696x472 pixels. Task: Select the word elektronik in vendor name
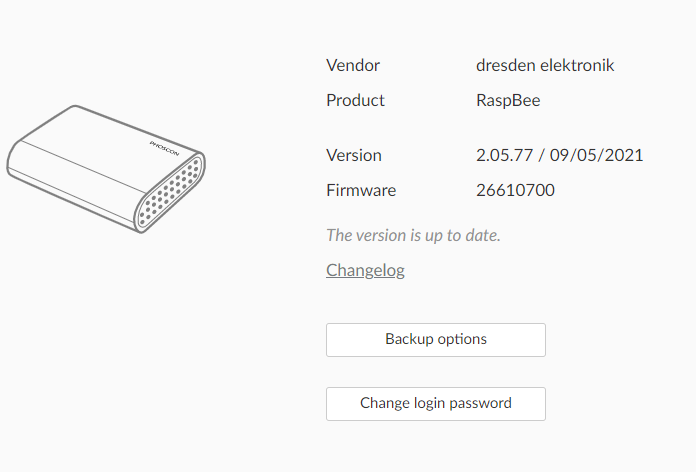[577, 65]
